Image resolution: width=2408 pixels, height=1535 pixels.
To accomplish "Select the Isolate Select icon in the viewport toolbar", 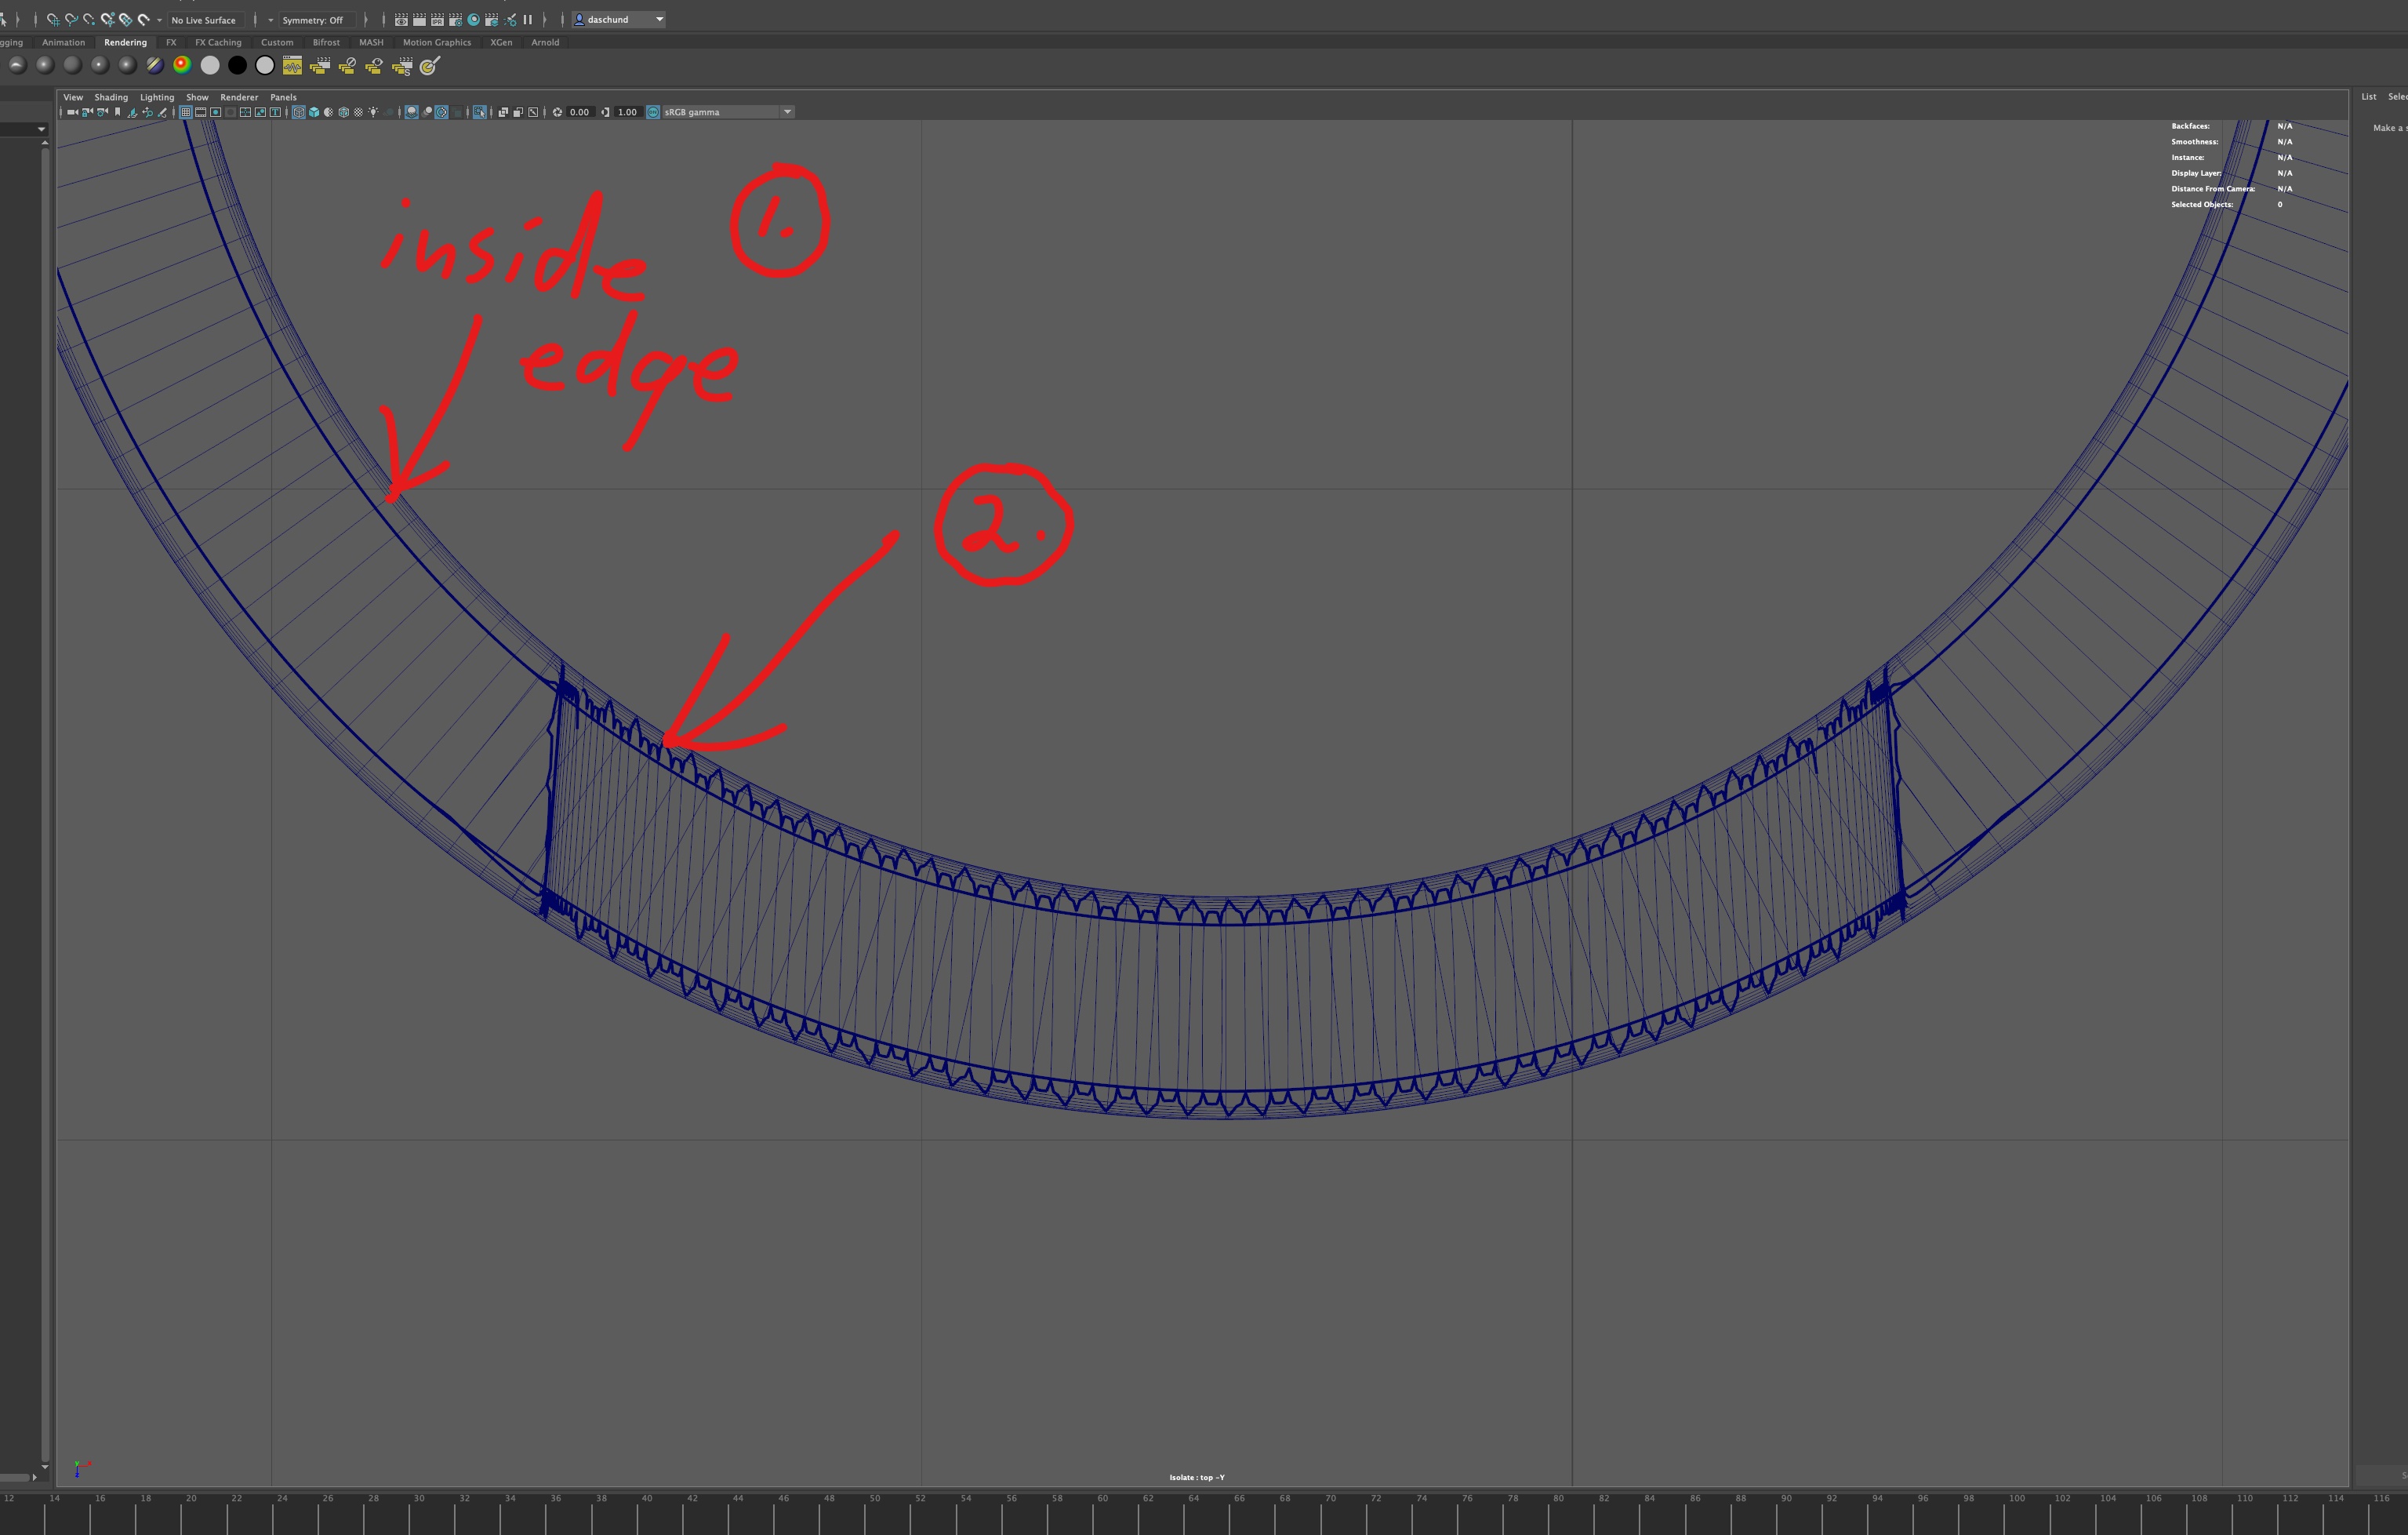I will point(481,112).
